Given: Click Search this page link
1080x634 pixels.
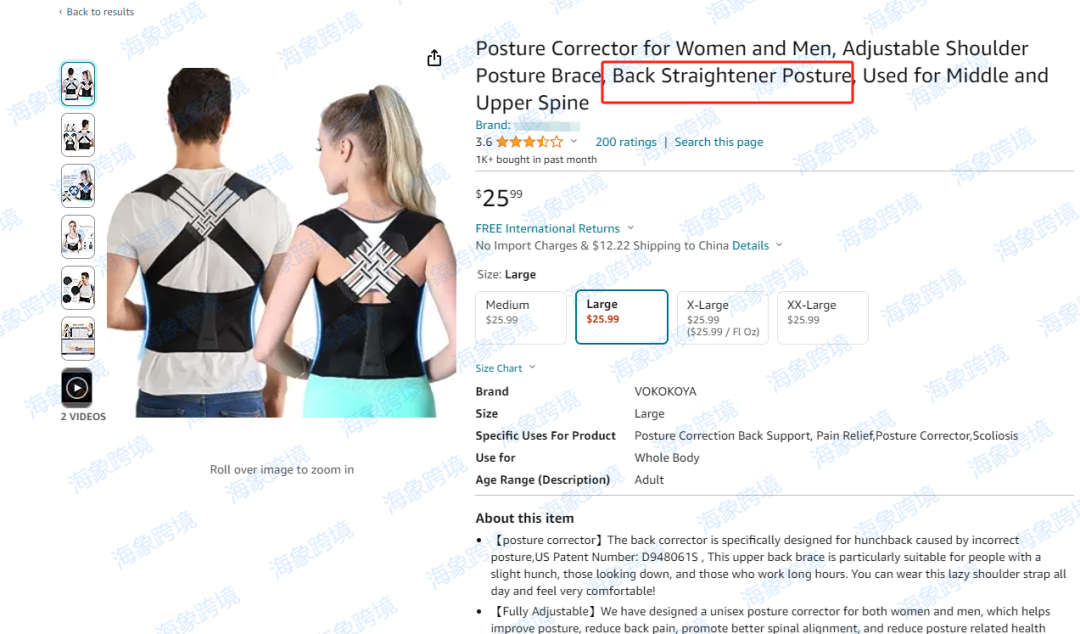Looking at the screenshot, I should [718, 141].
